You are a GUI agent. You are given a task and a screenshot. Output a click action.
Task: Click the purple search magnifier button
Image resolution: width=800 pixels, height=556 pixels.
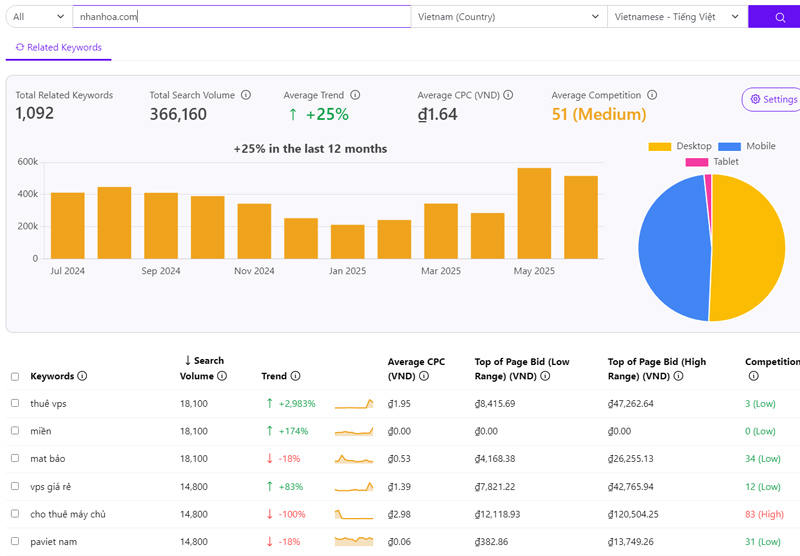pos(774,17)
